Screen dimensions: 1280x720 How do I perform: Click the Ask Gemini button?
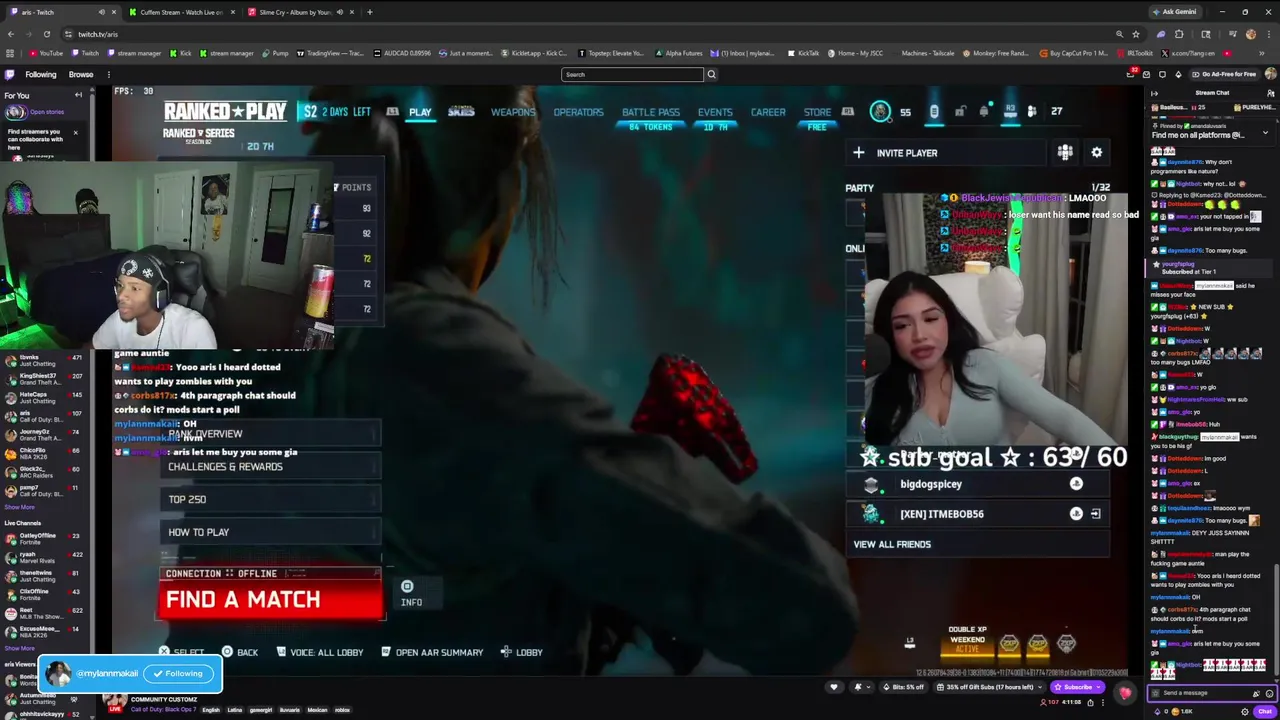pyautogui.click(x=1174, y=12)
